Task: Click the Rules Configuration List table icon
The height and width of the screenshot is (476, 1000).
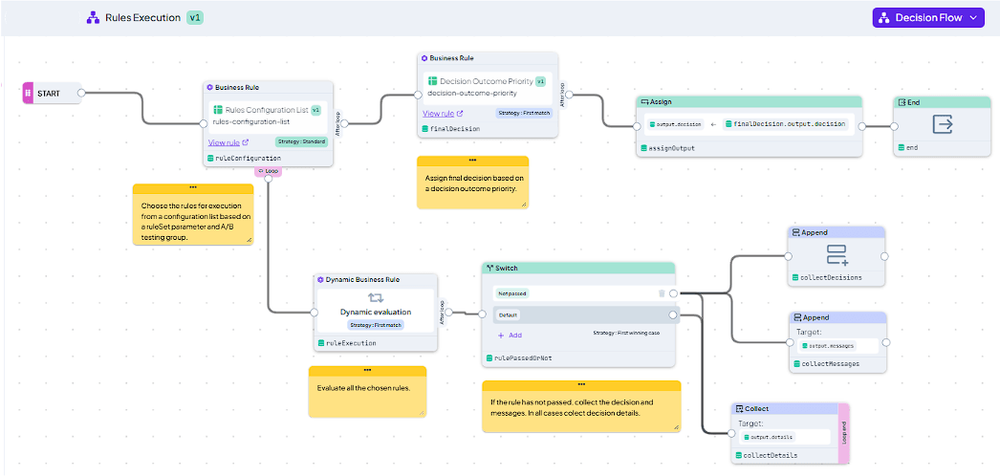Action: [x=217, y=110]
